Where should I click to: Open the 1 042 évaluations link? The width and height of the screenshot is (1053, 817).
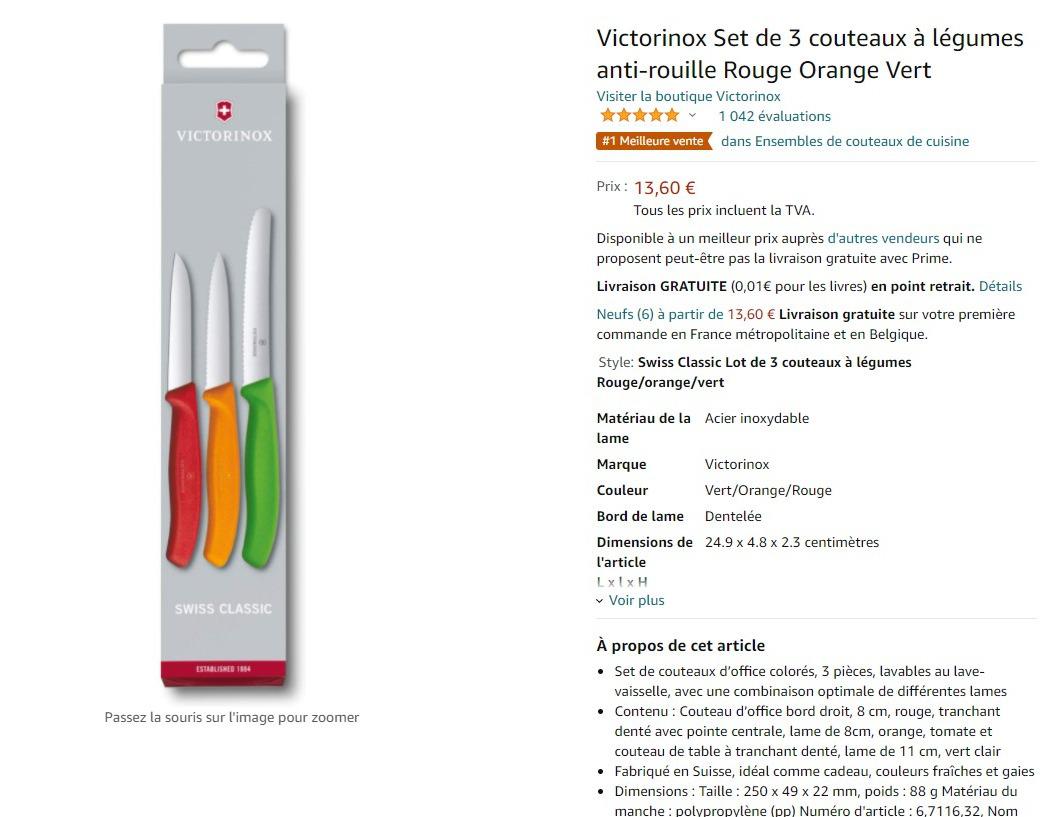click(774, 116)
